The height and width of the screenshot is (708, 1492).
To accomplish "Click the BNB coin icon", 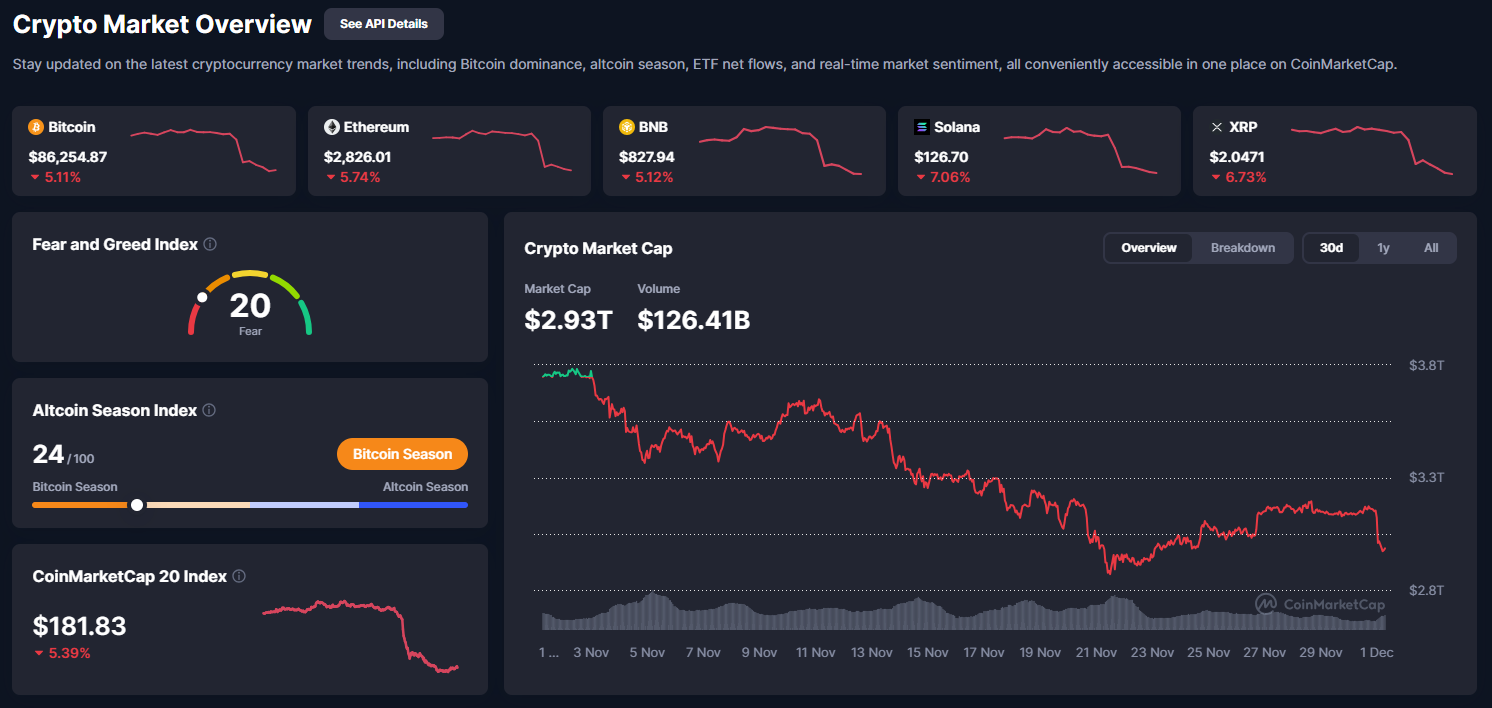I will (x=627, y=127).
